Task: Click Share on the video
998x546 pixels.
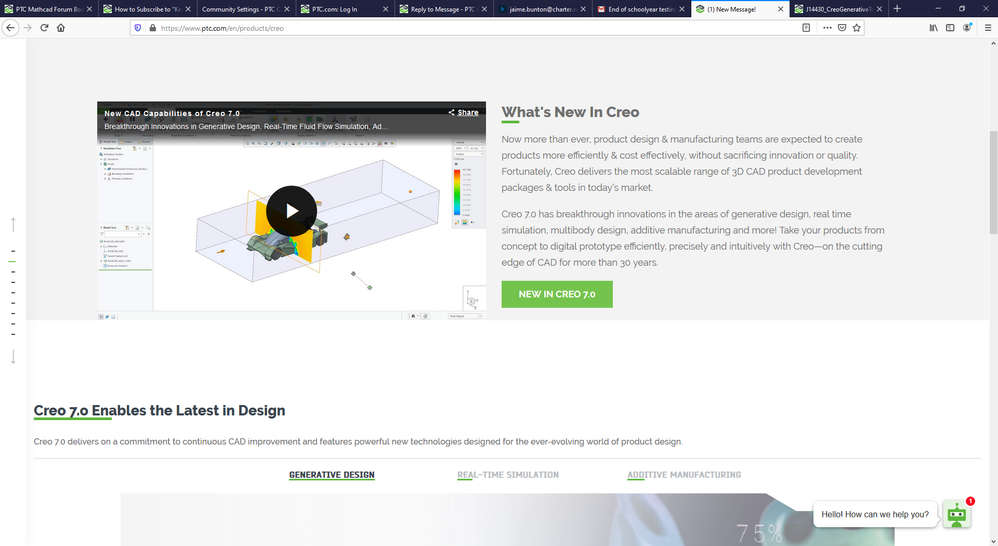Action: pos(463,113)
